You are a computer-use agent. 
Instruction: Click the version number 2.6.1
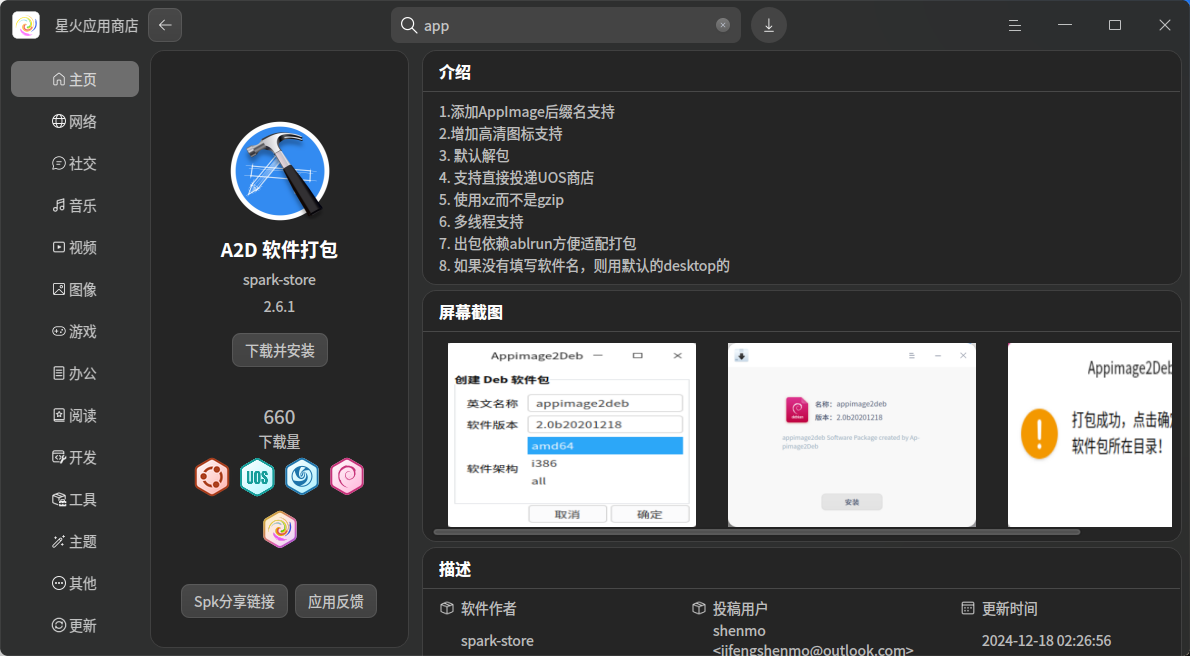click(279, 307)
